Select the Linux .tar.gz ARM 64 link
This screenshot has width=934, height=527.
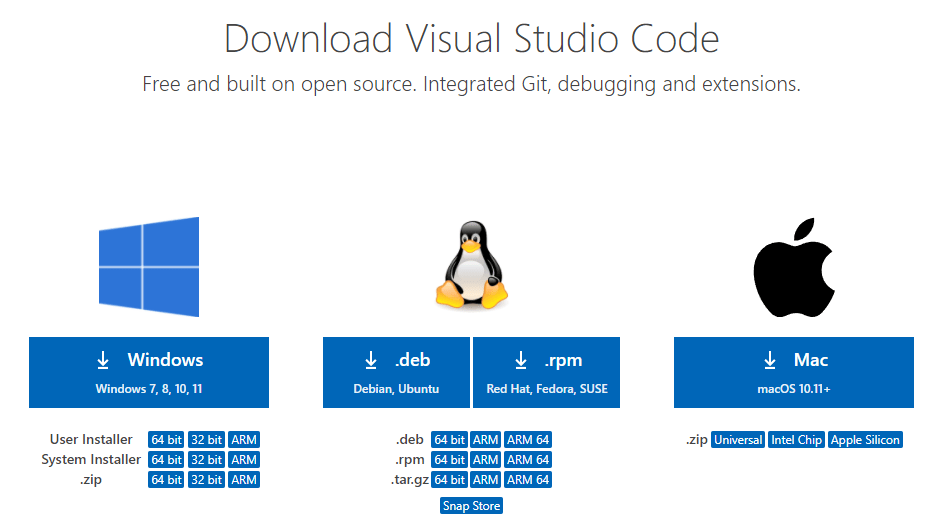[528, 479]
